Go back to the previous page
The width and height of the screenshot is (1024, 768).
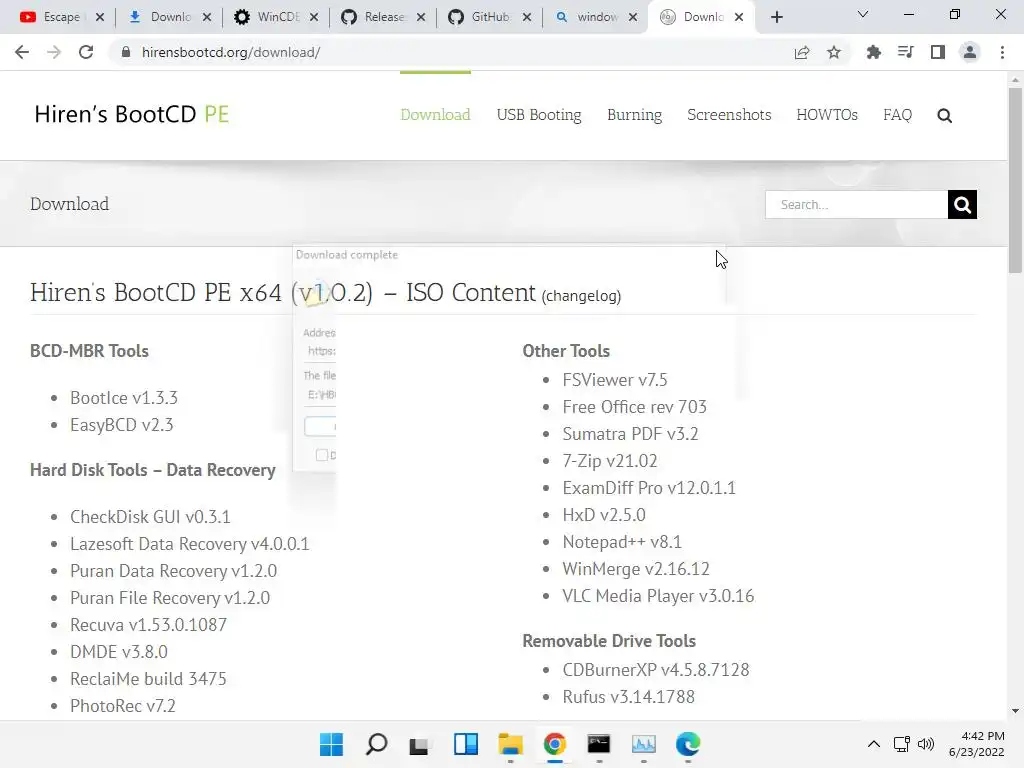coord(22,52)
